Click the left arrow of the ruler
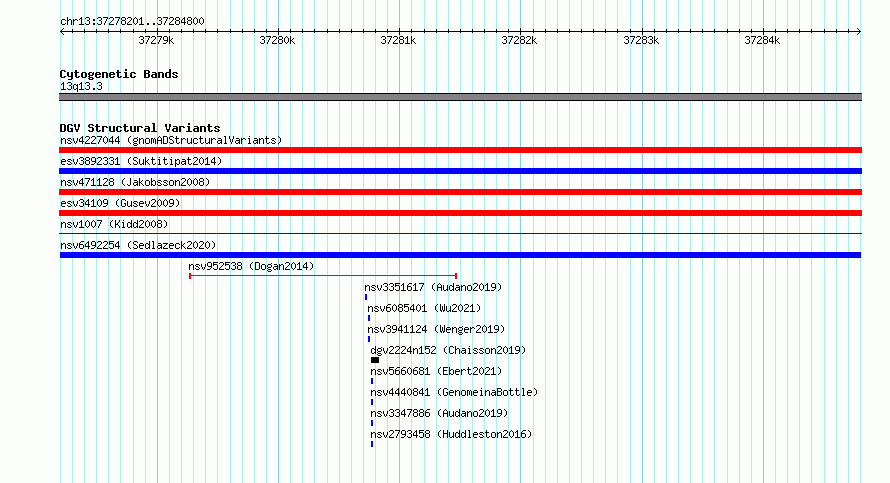890x483 pixels. click(62, 31)
